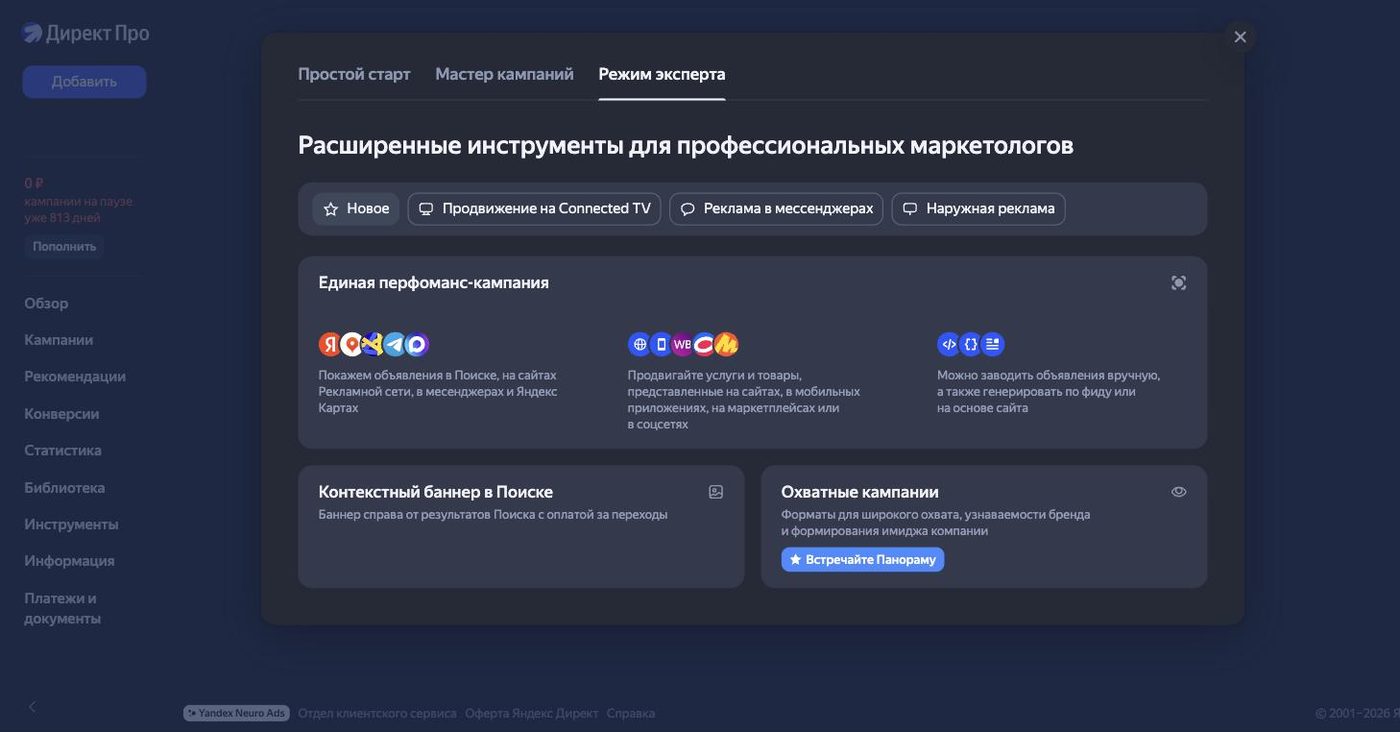Screen dimensions: 1400x732
Task: Click the eye icon on Охватные кампании card
Action: [1179, 492]
